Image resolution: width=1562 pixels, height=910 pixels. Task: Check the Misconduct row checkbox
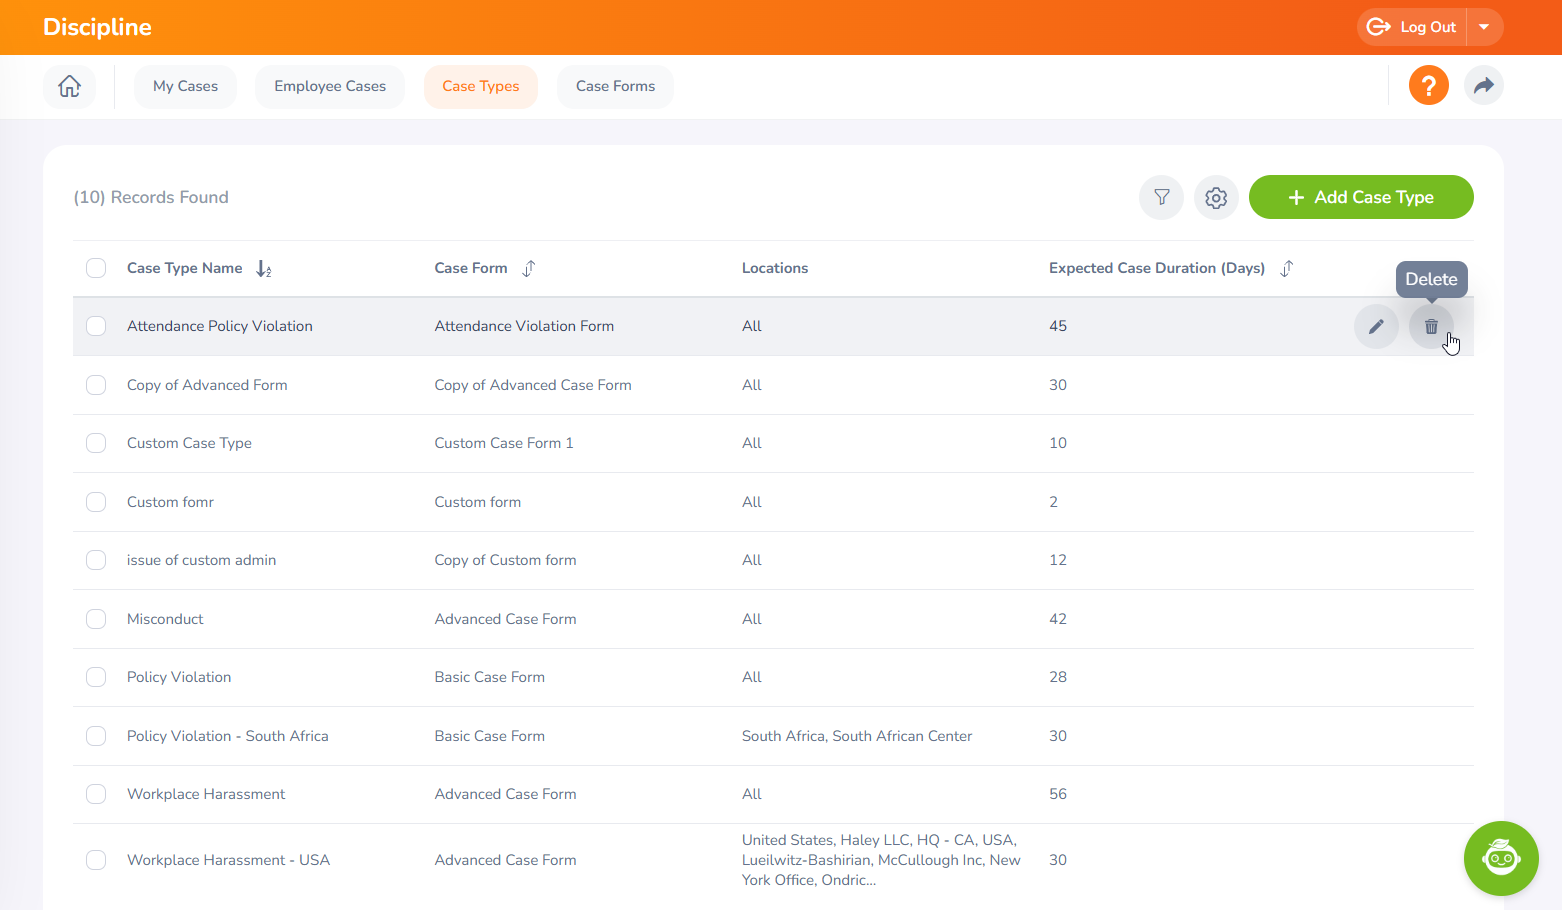(96, 619)
